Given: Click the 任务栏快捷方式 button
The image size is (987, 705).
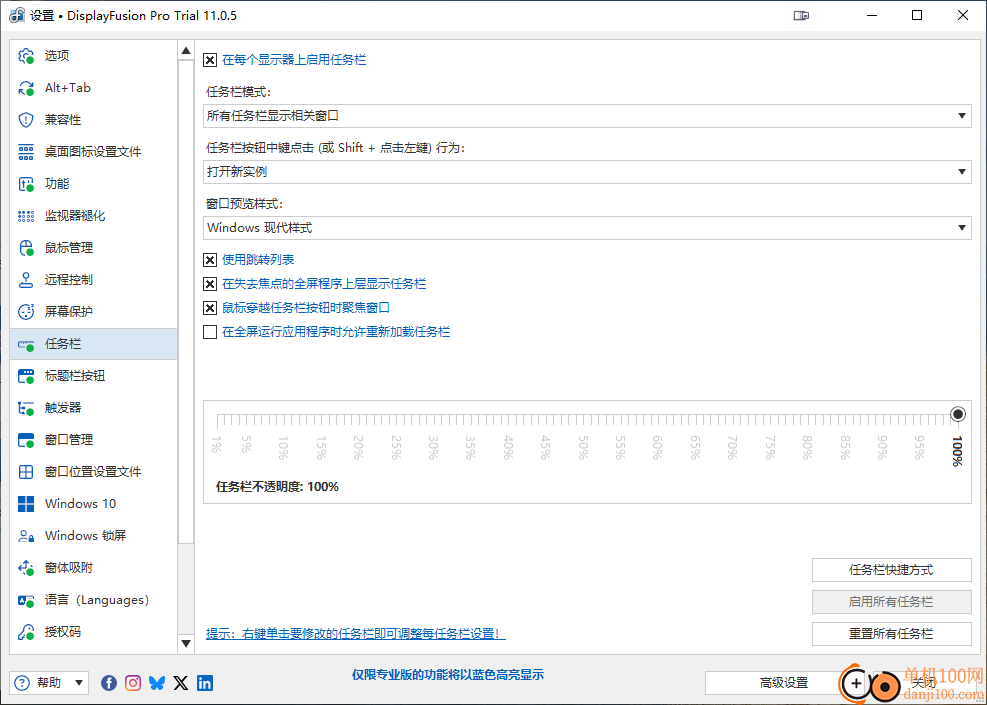Looking at the screenshot, I should 891,570.
